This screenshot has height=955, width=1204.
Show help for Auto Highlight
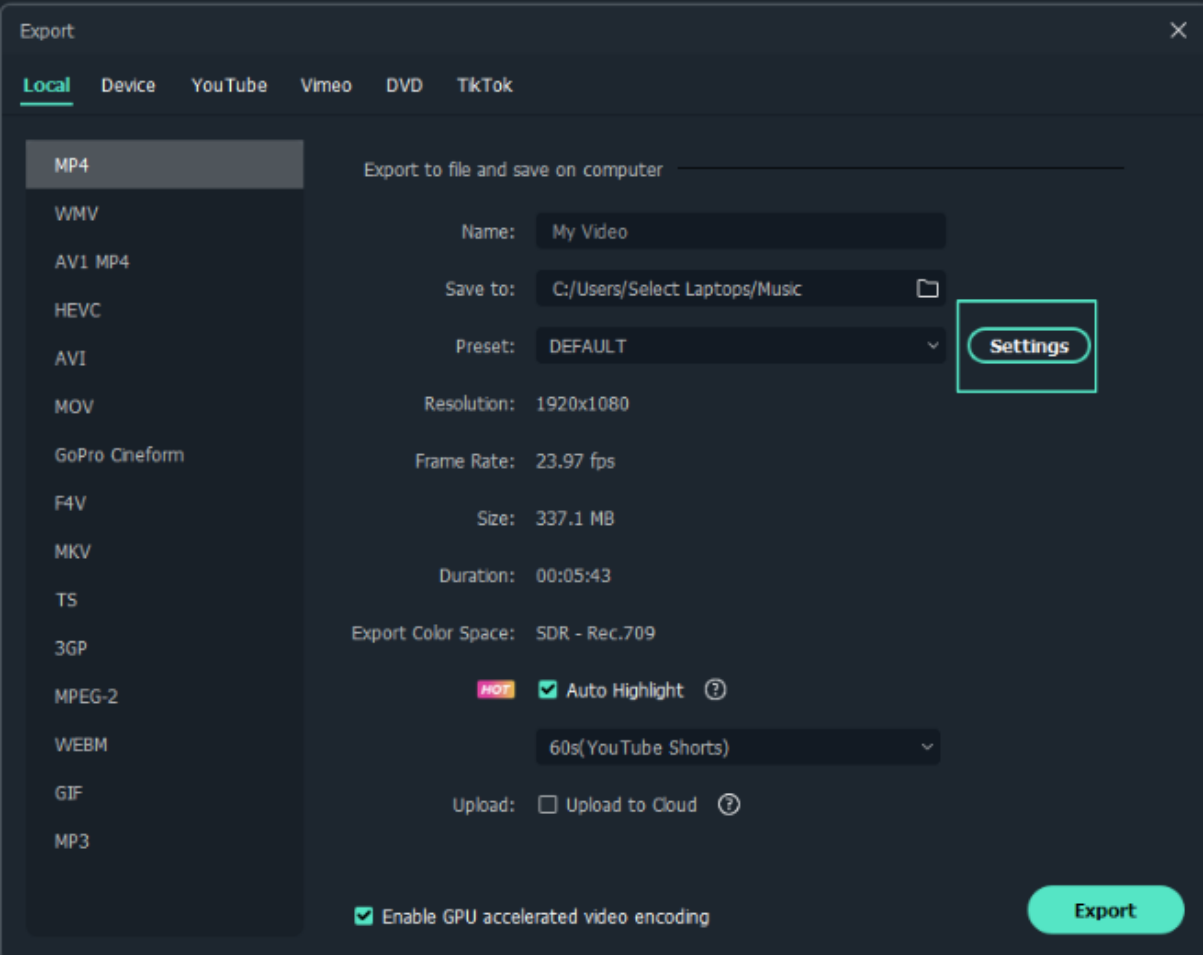pos(715,689)
